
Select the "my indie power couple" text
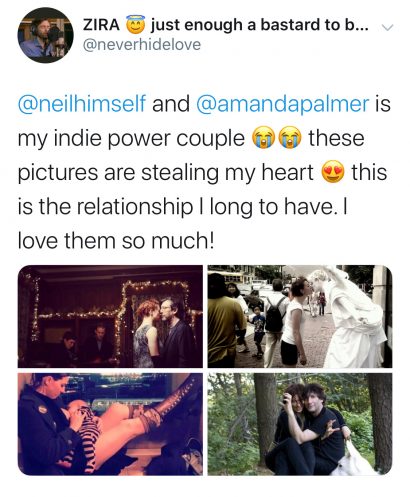tap(131, 139)
